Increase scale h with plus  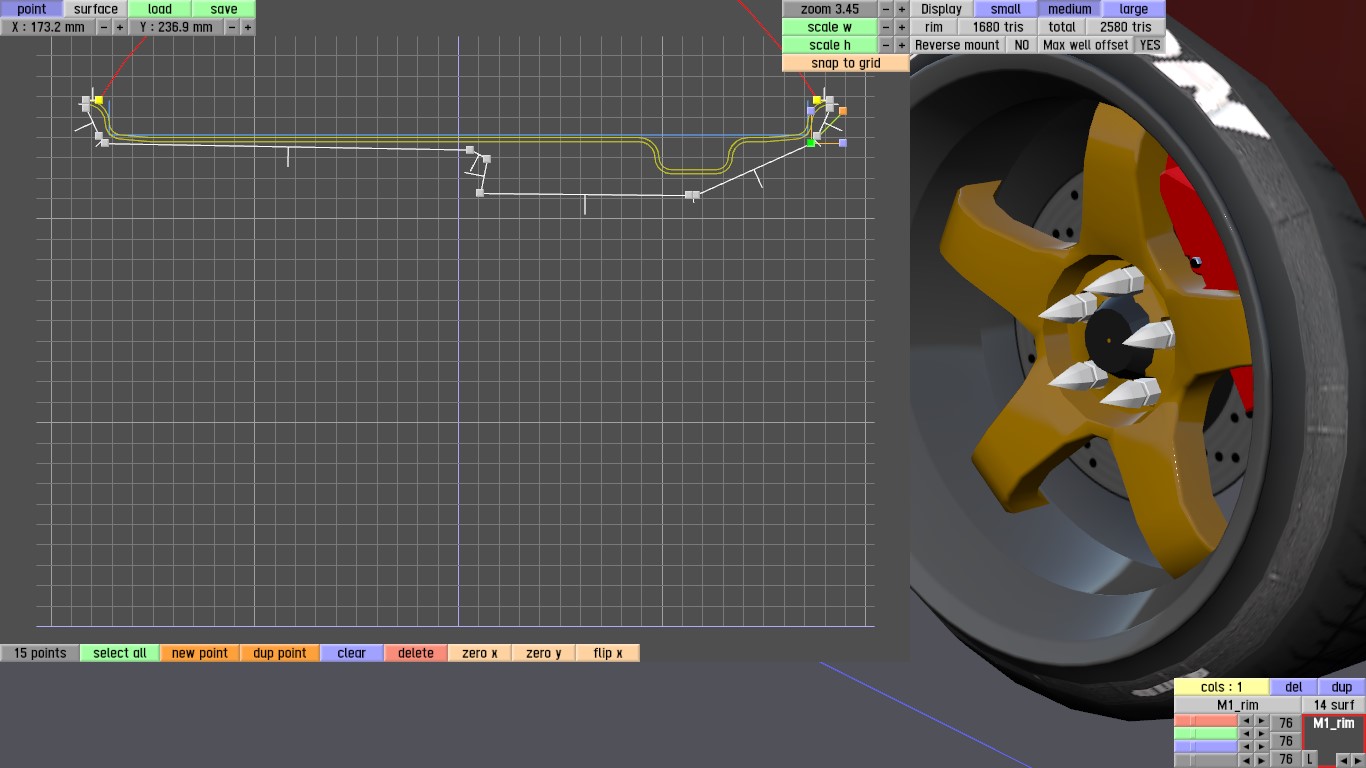(902, 45)
